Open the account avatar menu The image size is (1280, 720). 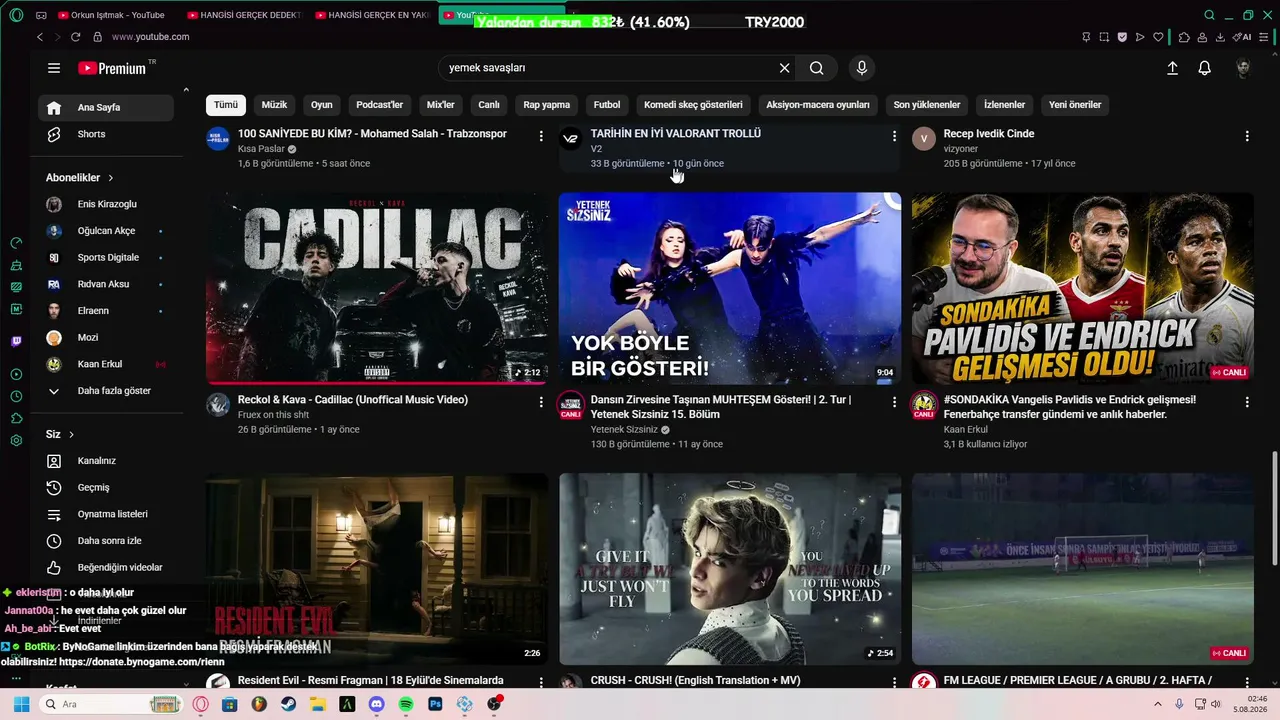[x=1243, y=68]
